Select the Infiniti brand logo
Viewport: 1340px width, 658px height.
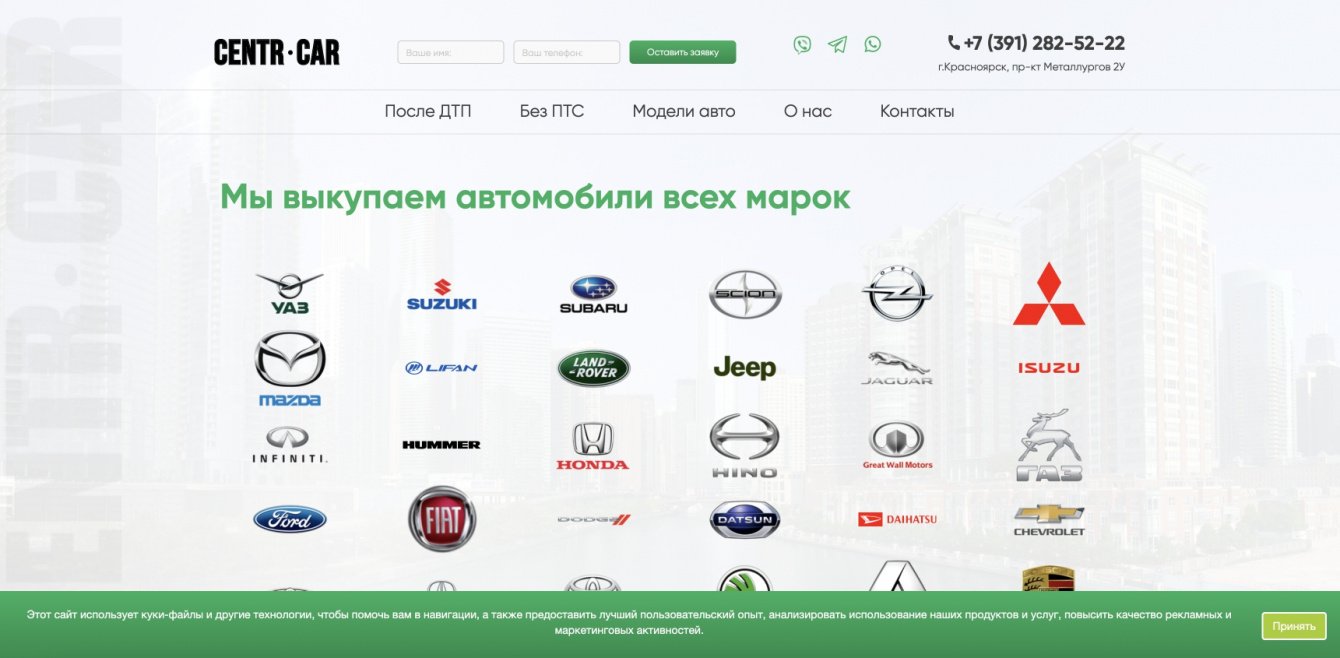pos(290,444)
